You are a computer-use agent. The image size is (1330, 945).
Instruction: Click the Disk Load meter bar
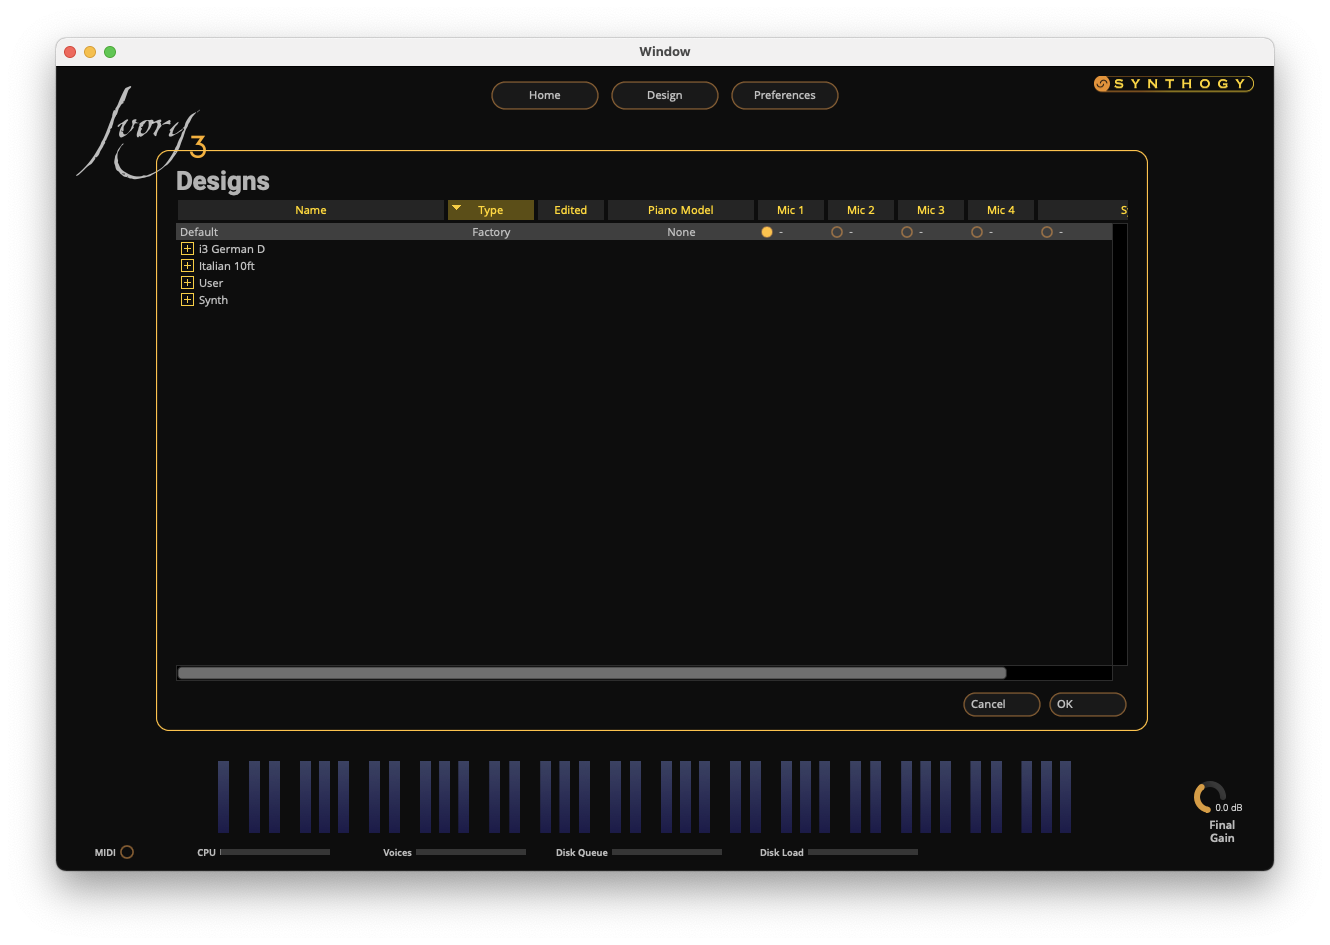click(863, 852)
